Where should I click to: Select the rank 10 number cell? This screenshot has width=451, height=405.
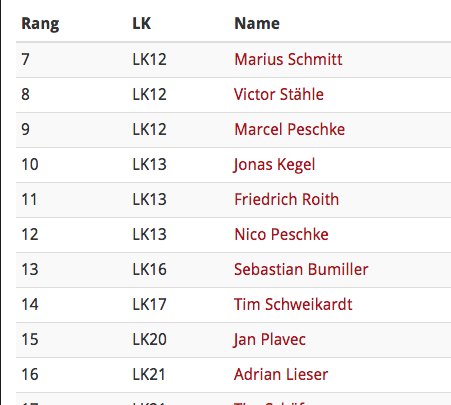[30, 165]
